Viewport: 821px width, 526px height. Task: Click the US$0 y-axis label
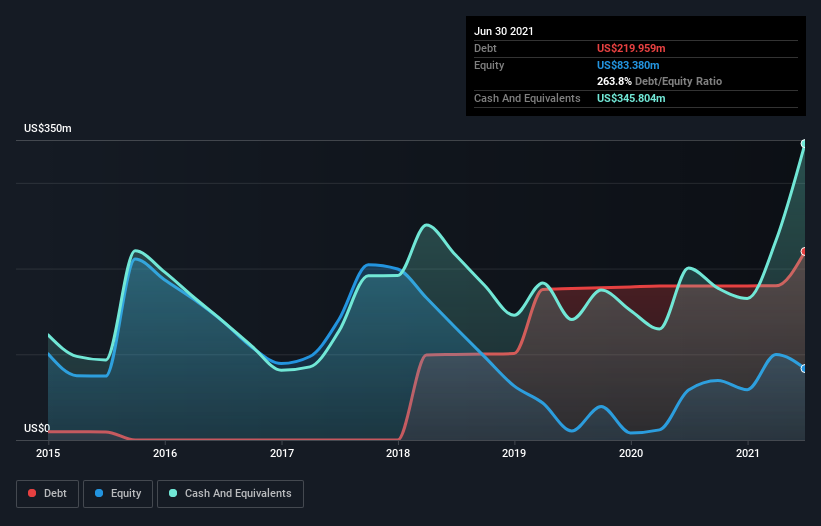(x=37, y=428)
